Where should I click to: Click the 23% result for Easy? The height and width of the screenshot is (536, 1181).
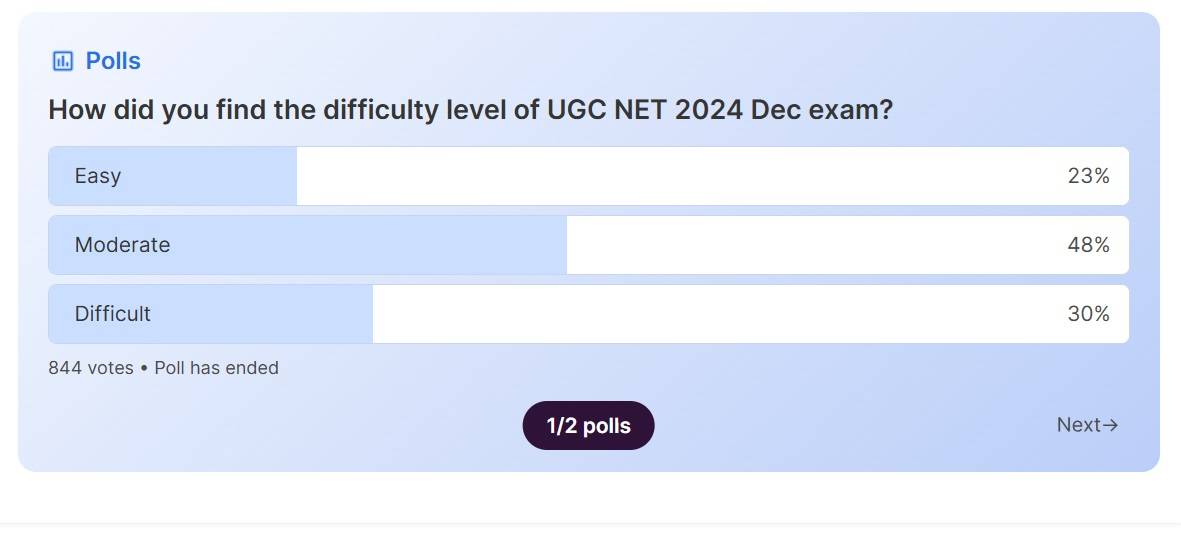pyautogui.click(x=1088, y=176)
